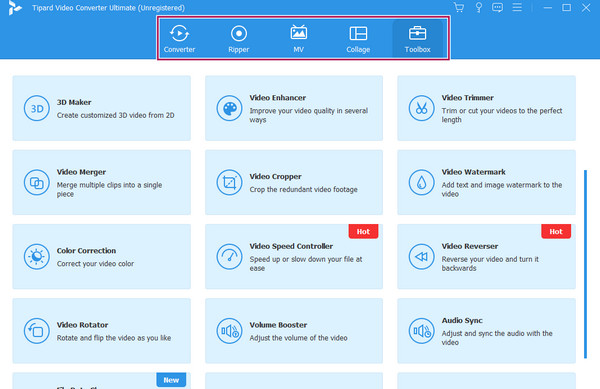Select the Toolbox tab
600x389 pixels.
click(417, 38)
